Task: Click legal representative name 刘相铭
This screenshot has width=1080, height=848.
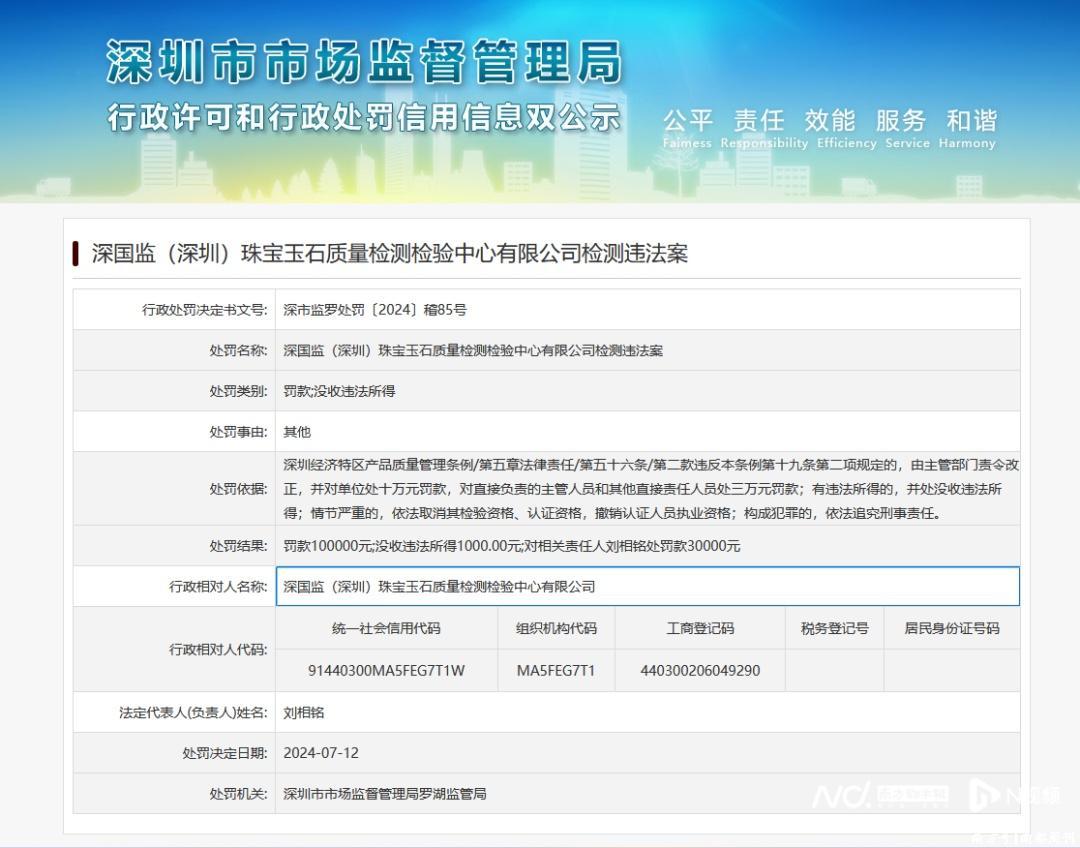Action: point(304,713)
